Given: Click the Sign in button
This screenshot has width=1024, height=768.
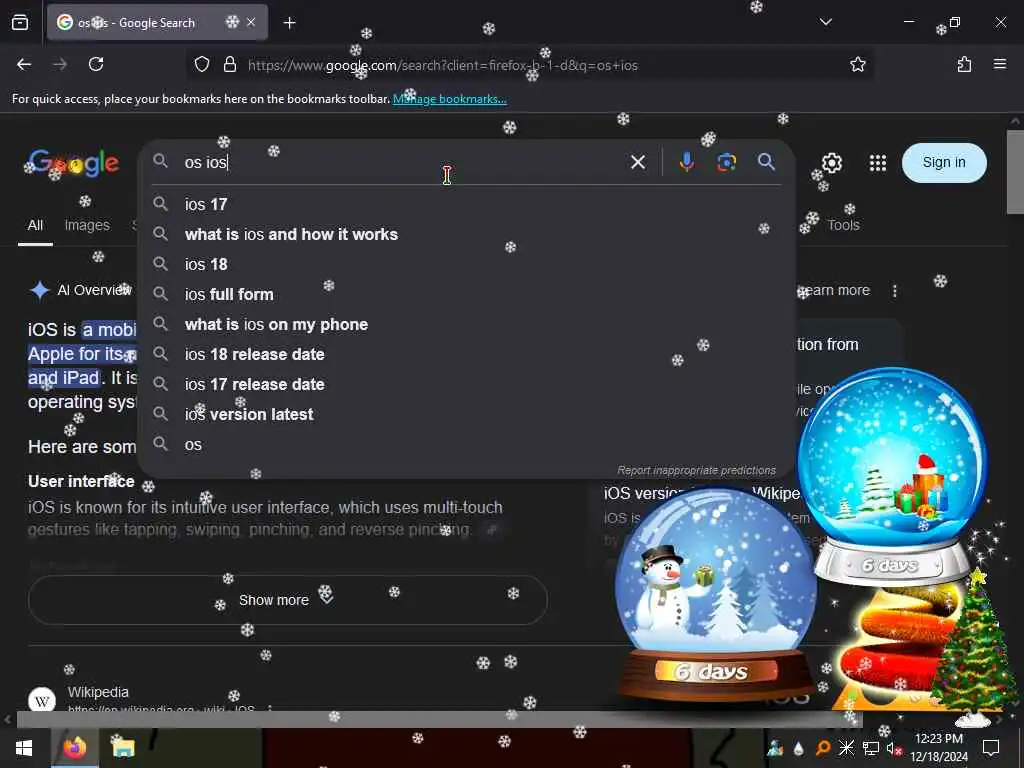Looking at the screenshot, I should [x=944, y=163].
